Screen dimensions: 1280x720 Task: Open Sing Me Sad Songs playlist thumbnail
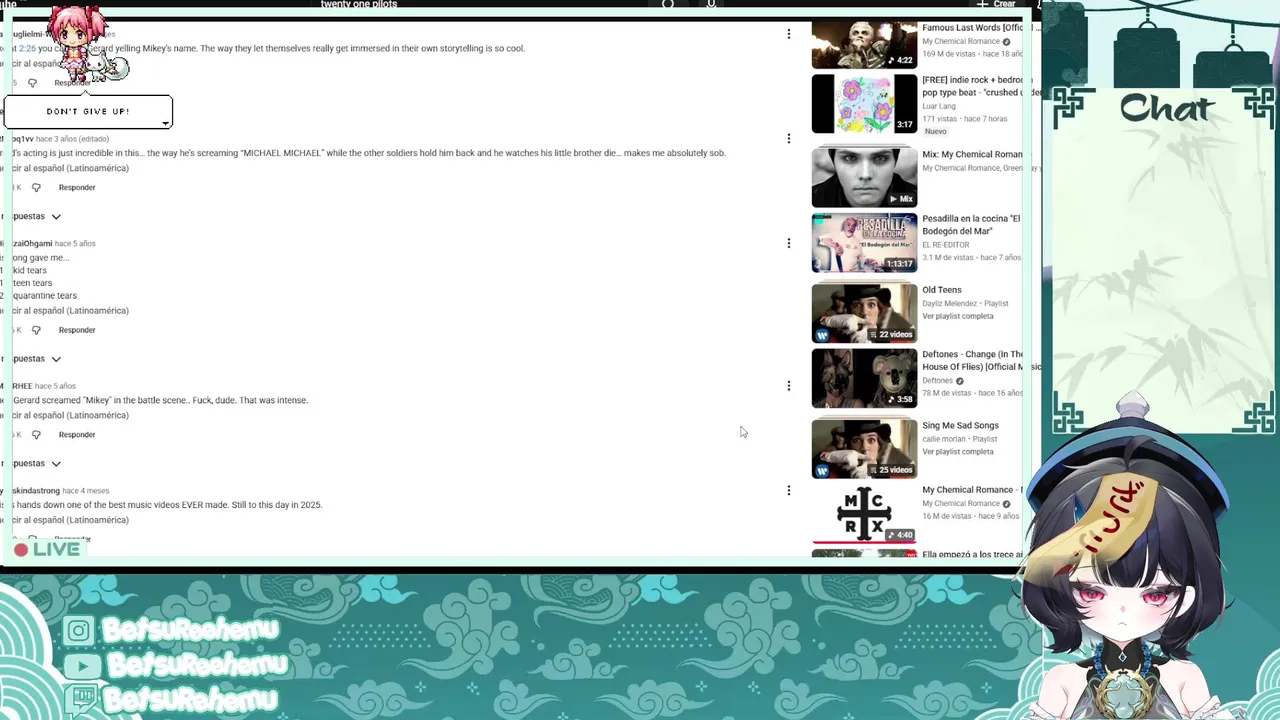tap(864, 449)
